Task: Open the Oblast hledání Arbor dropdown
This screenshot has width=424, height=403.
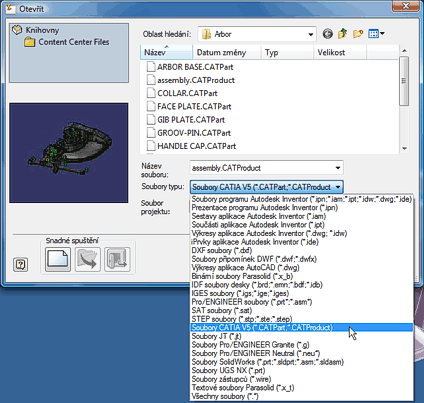Action: (x=257, y=34)
